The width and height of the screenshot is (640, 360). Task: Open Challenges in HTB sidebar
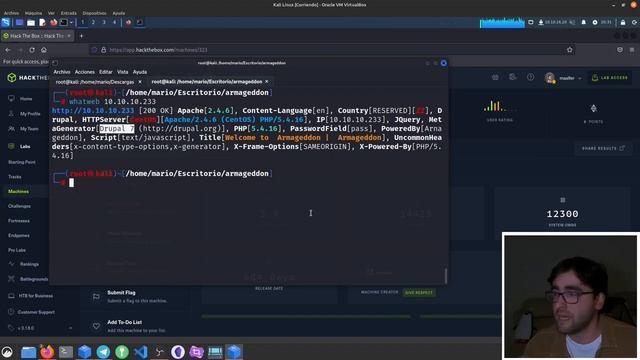point(19,206)
